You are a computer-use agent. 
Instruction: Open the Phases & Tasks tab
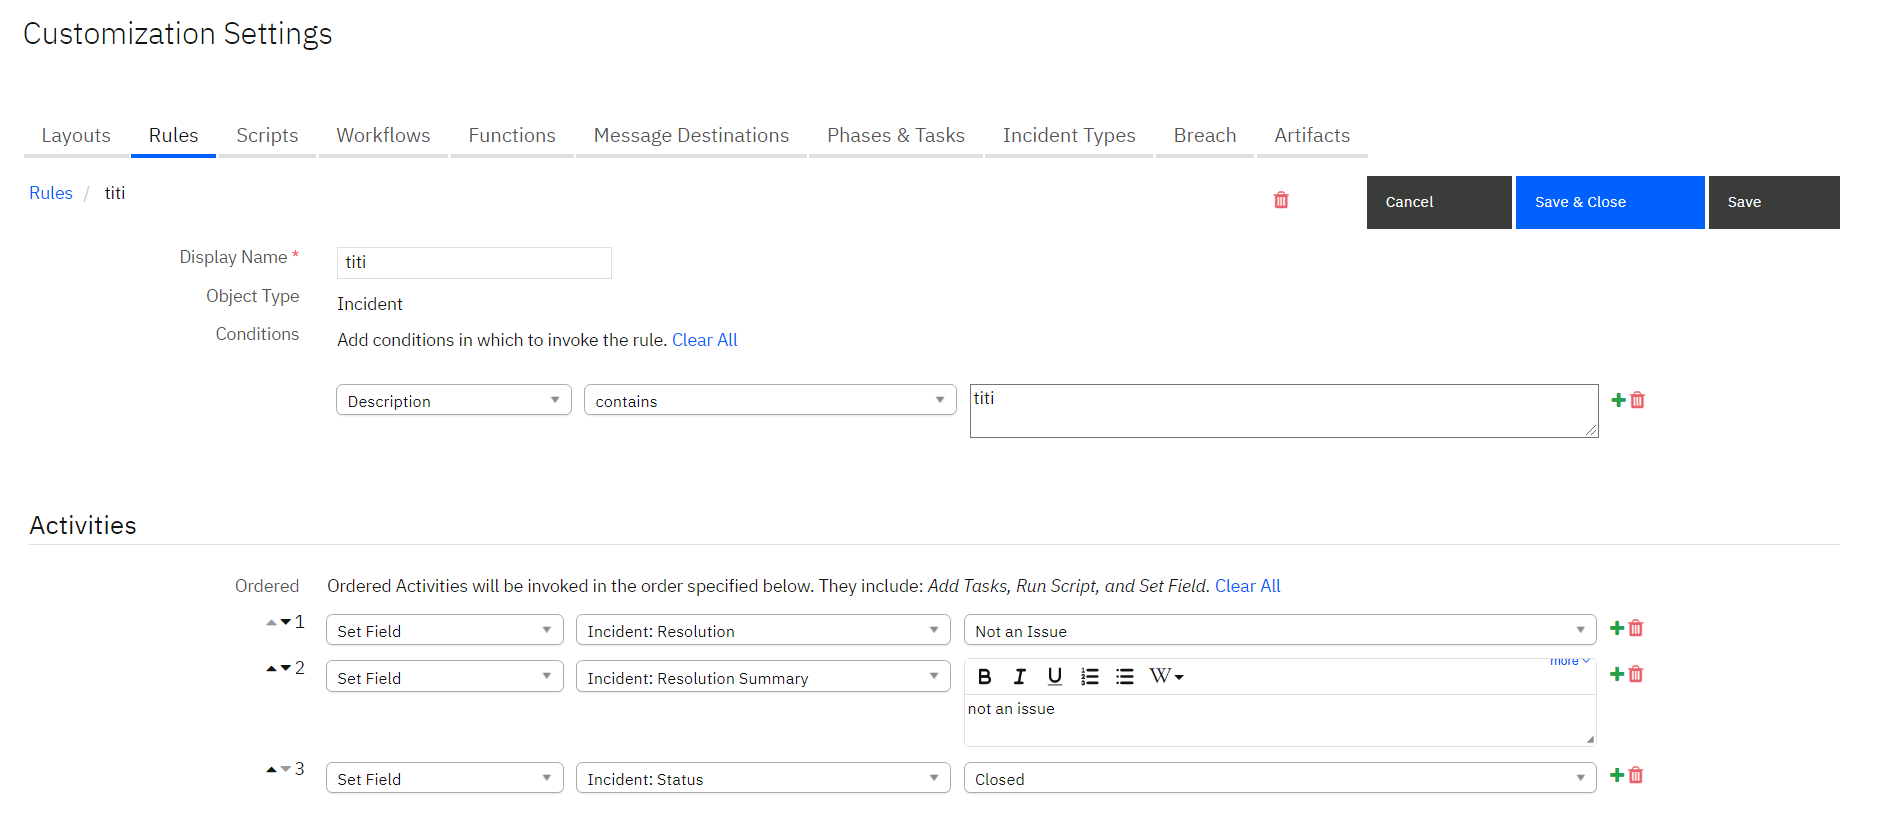coord(896,136)
